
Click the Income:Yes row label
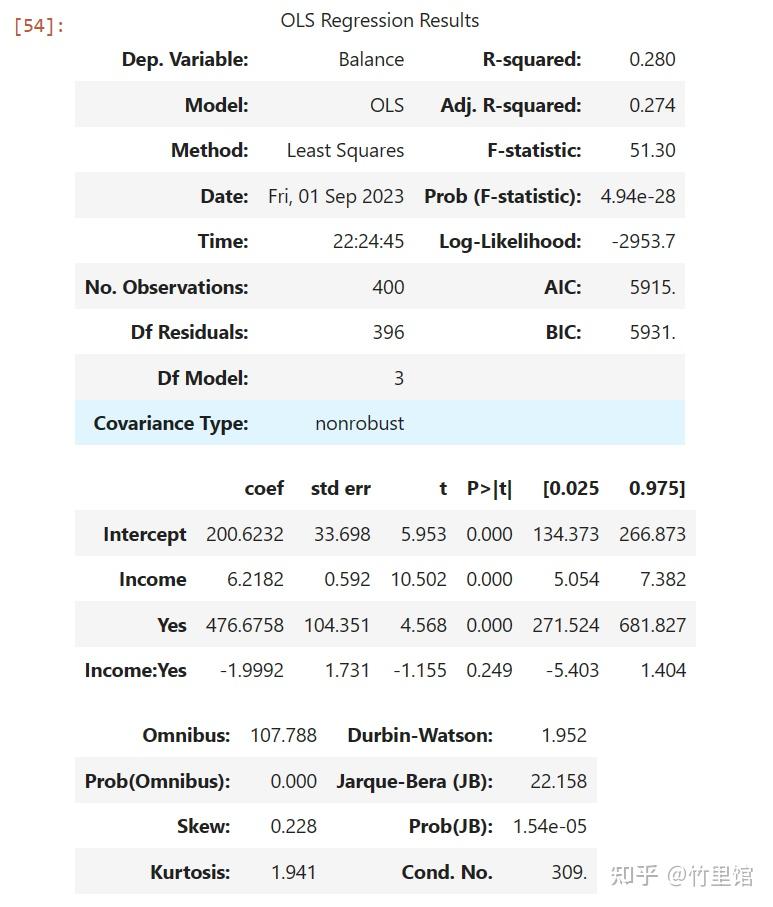[x=136, y=670]
